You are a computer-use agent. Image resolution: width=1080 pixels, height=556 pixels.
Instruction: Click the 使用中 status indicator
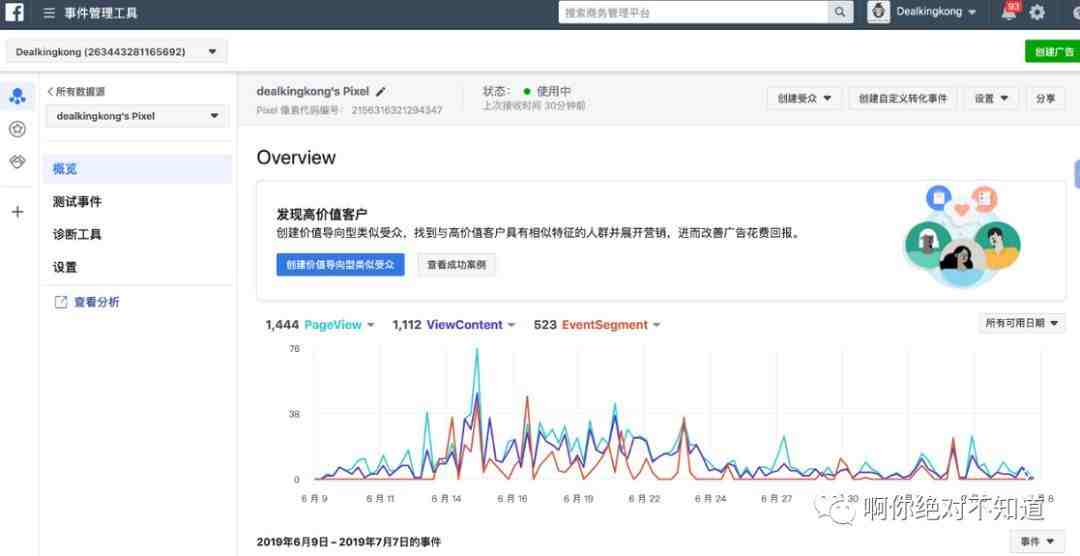coord(547,91)
